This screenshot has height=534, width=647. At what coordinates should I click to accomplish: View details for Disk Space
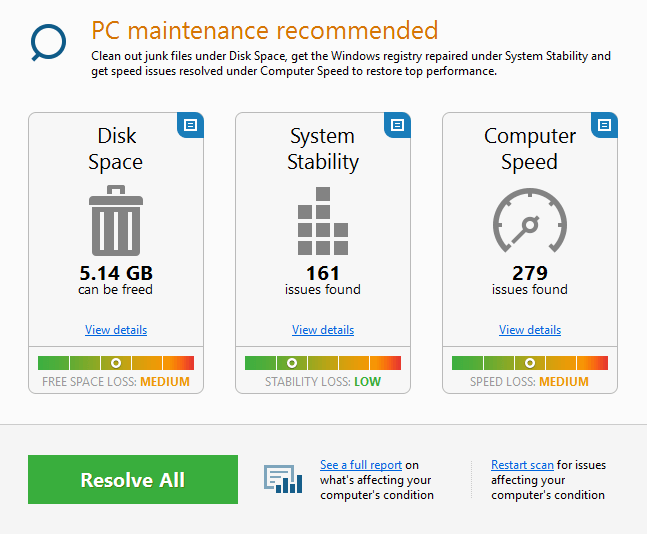(x=116, y=330)
